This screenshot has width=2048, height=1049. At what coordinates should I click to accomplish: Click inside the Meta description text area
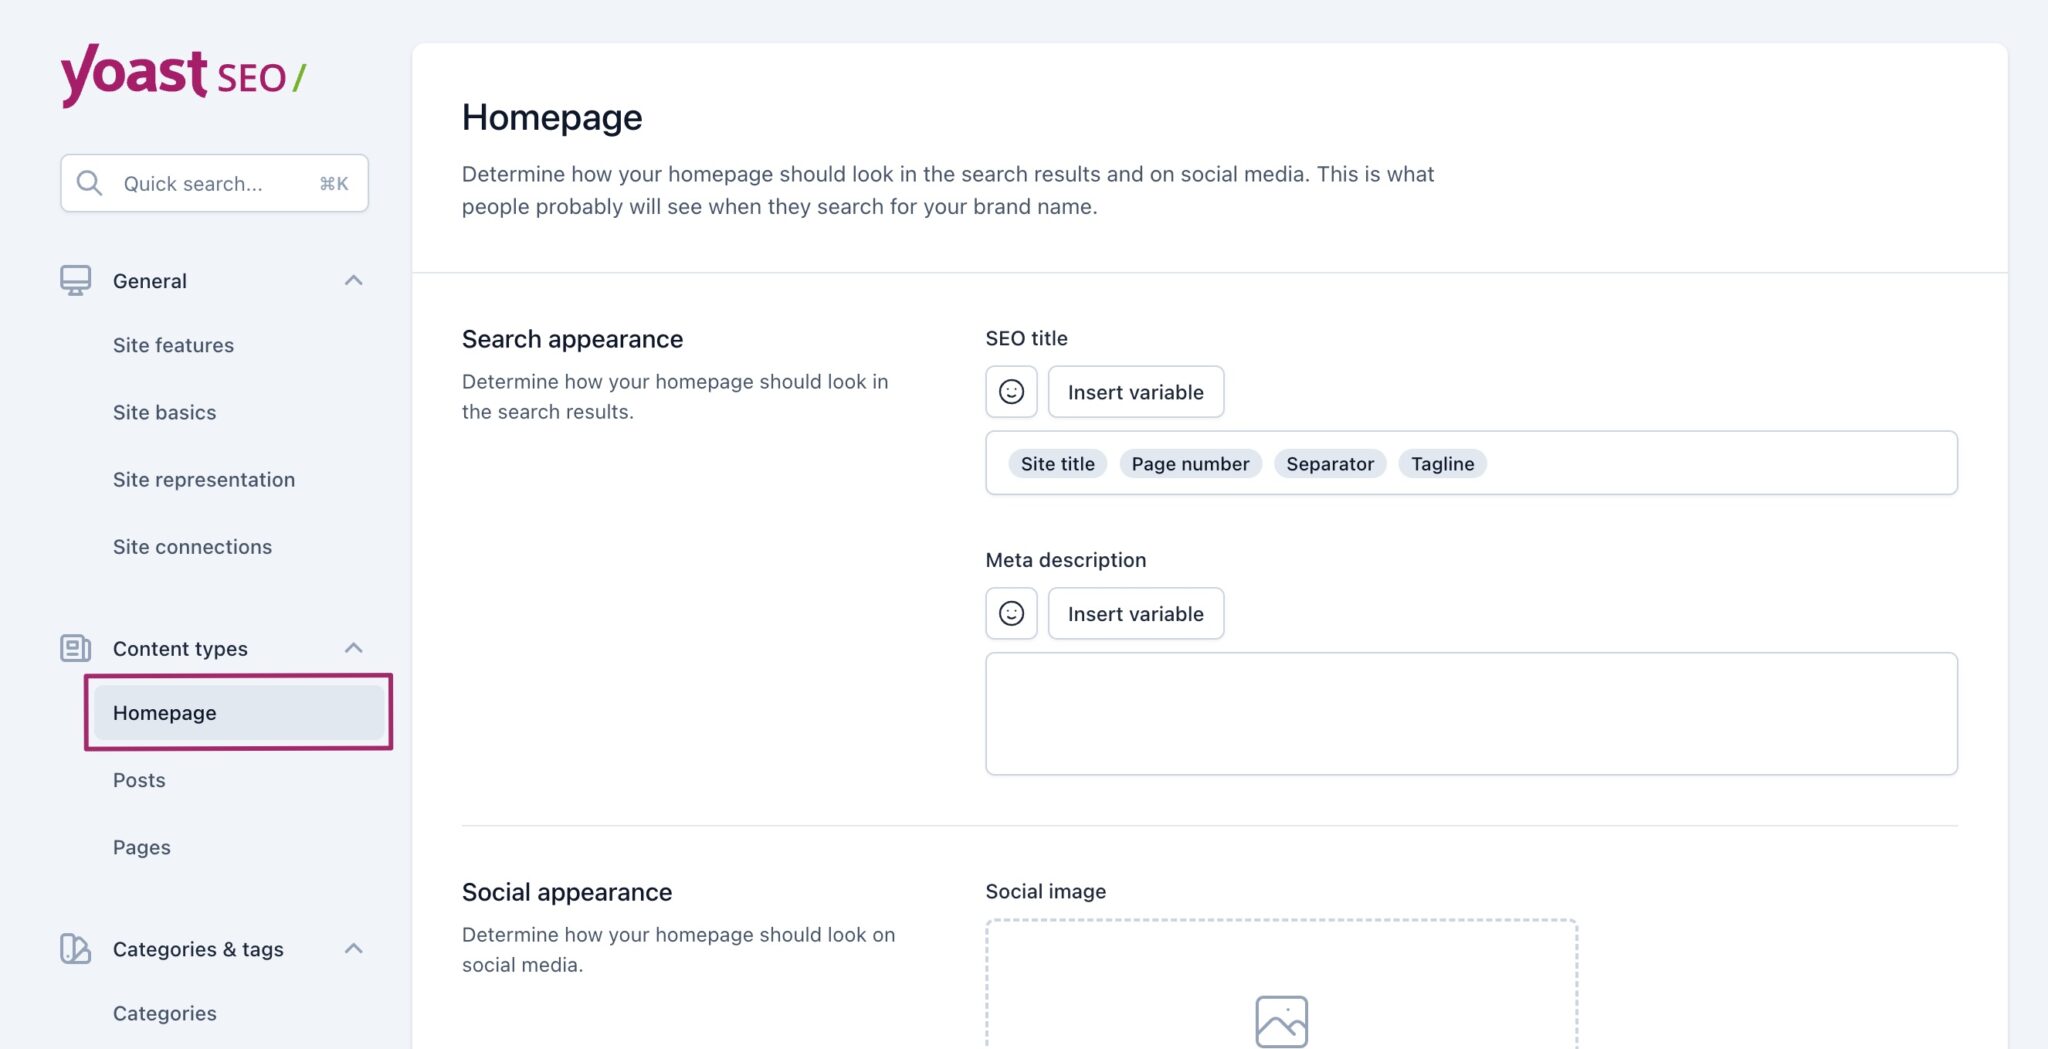coord(1470,712)
